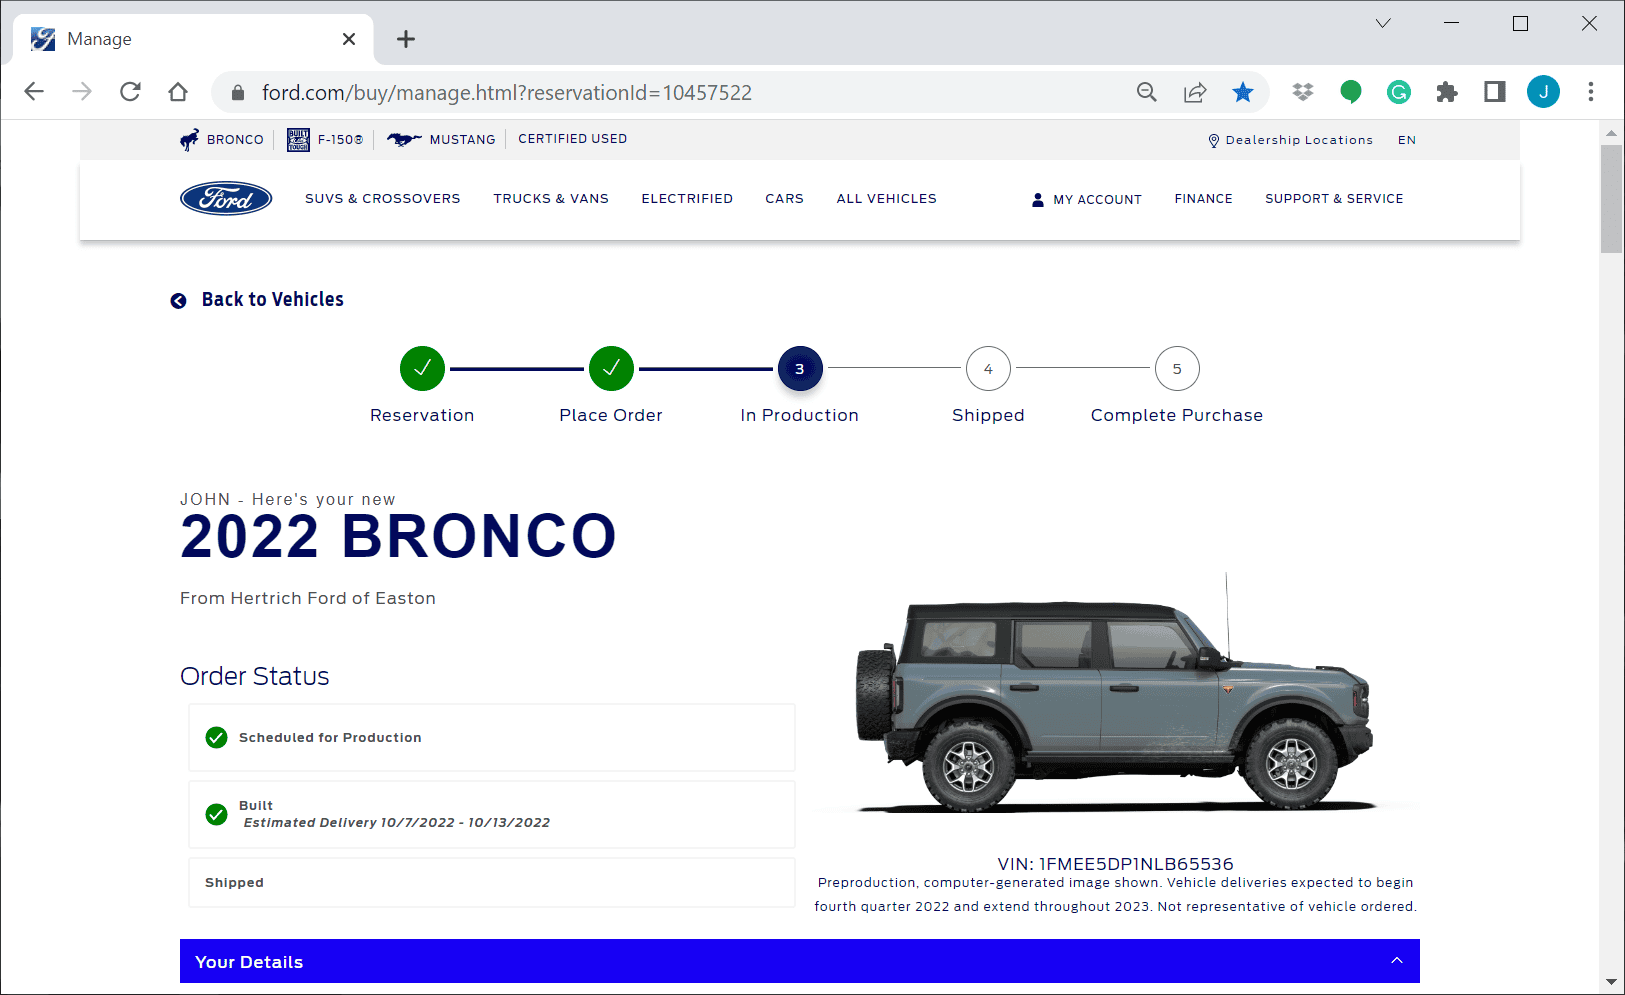Open MY ACCOUNT menu

tap(1097, 200)
